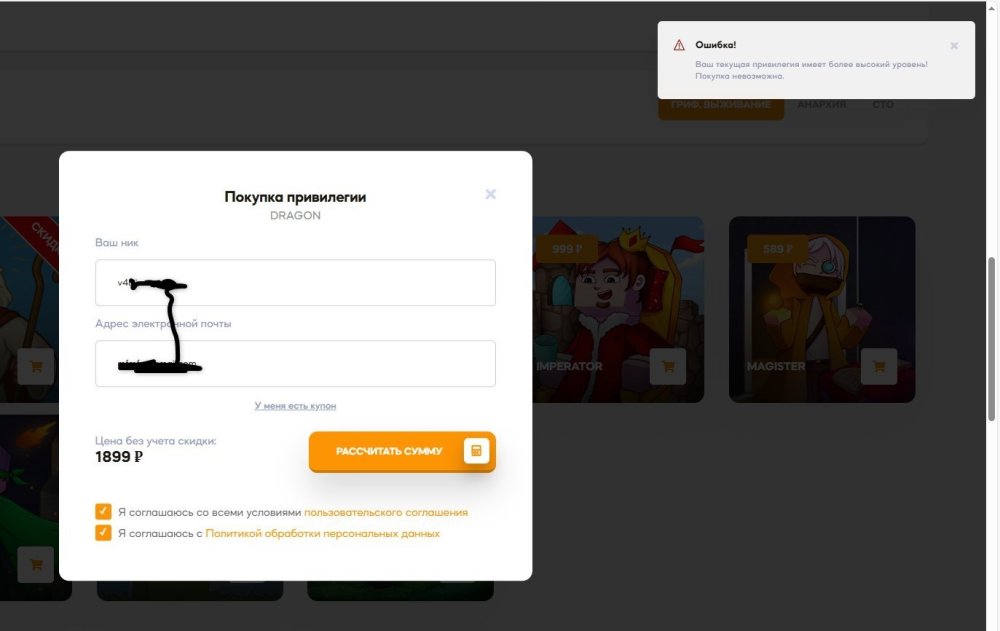Open the пользовательского соглашения link
The width and height of the screenshot is (1000, 631).
coord(386,512)
